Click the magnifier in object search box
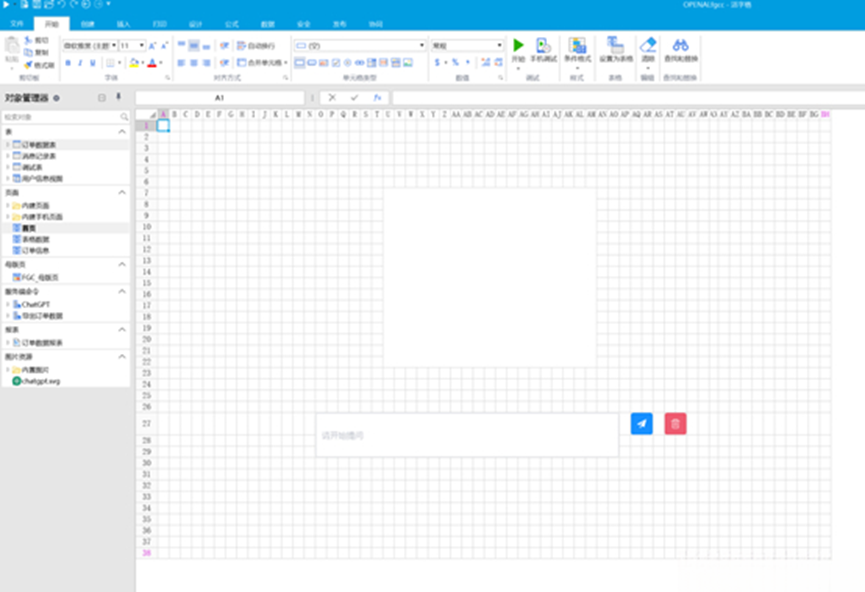 [124, 117]
